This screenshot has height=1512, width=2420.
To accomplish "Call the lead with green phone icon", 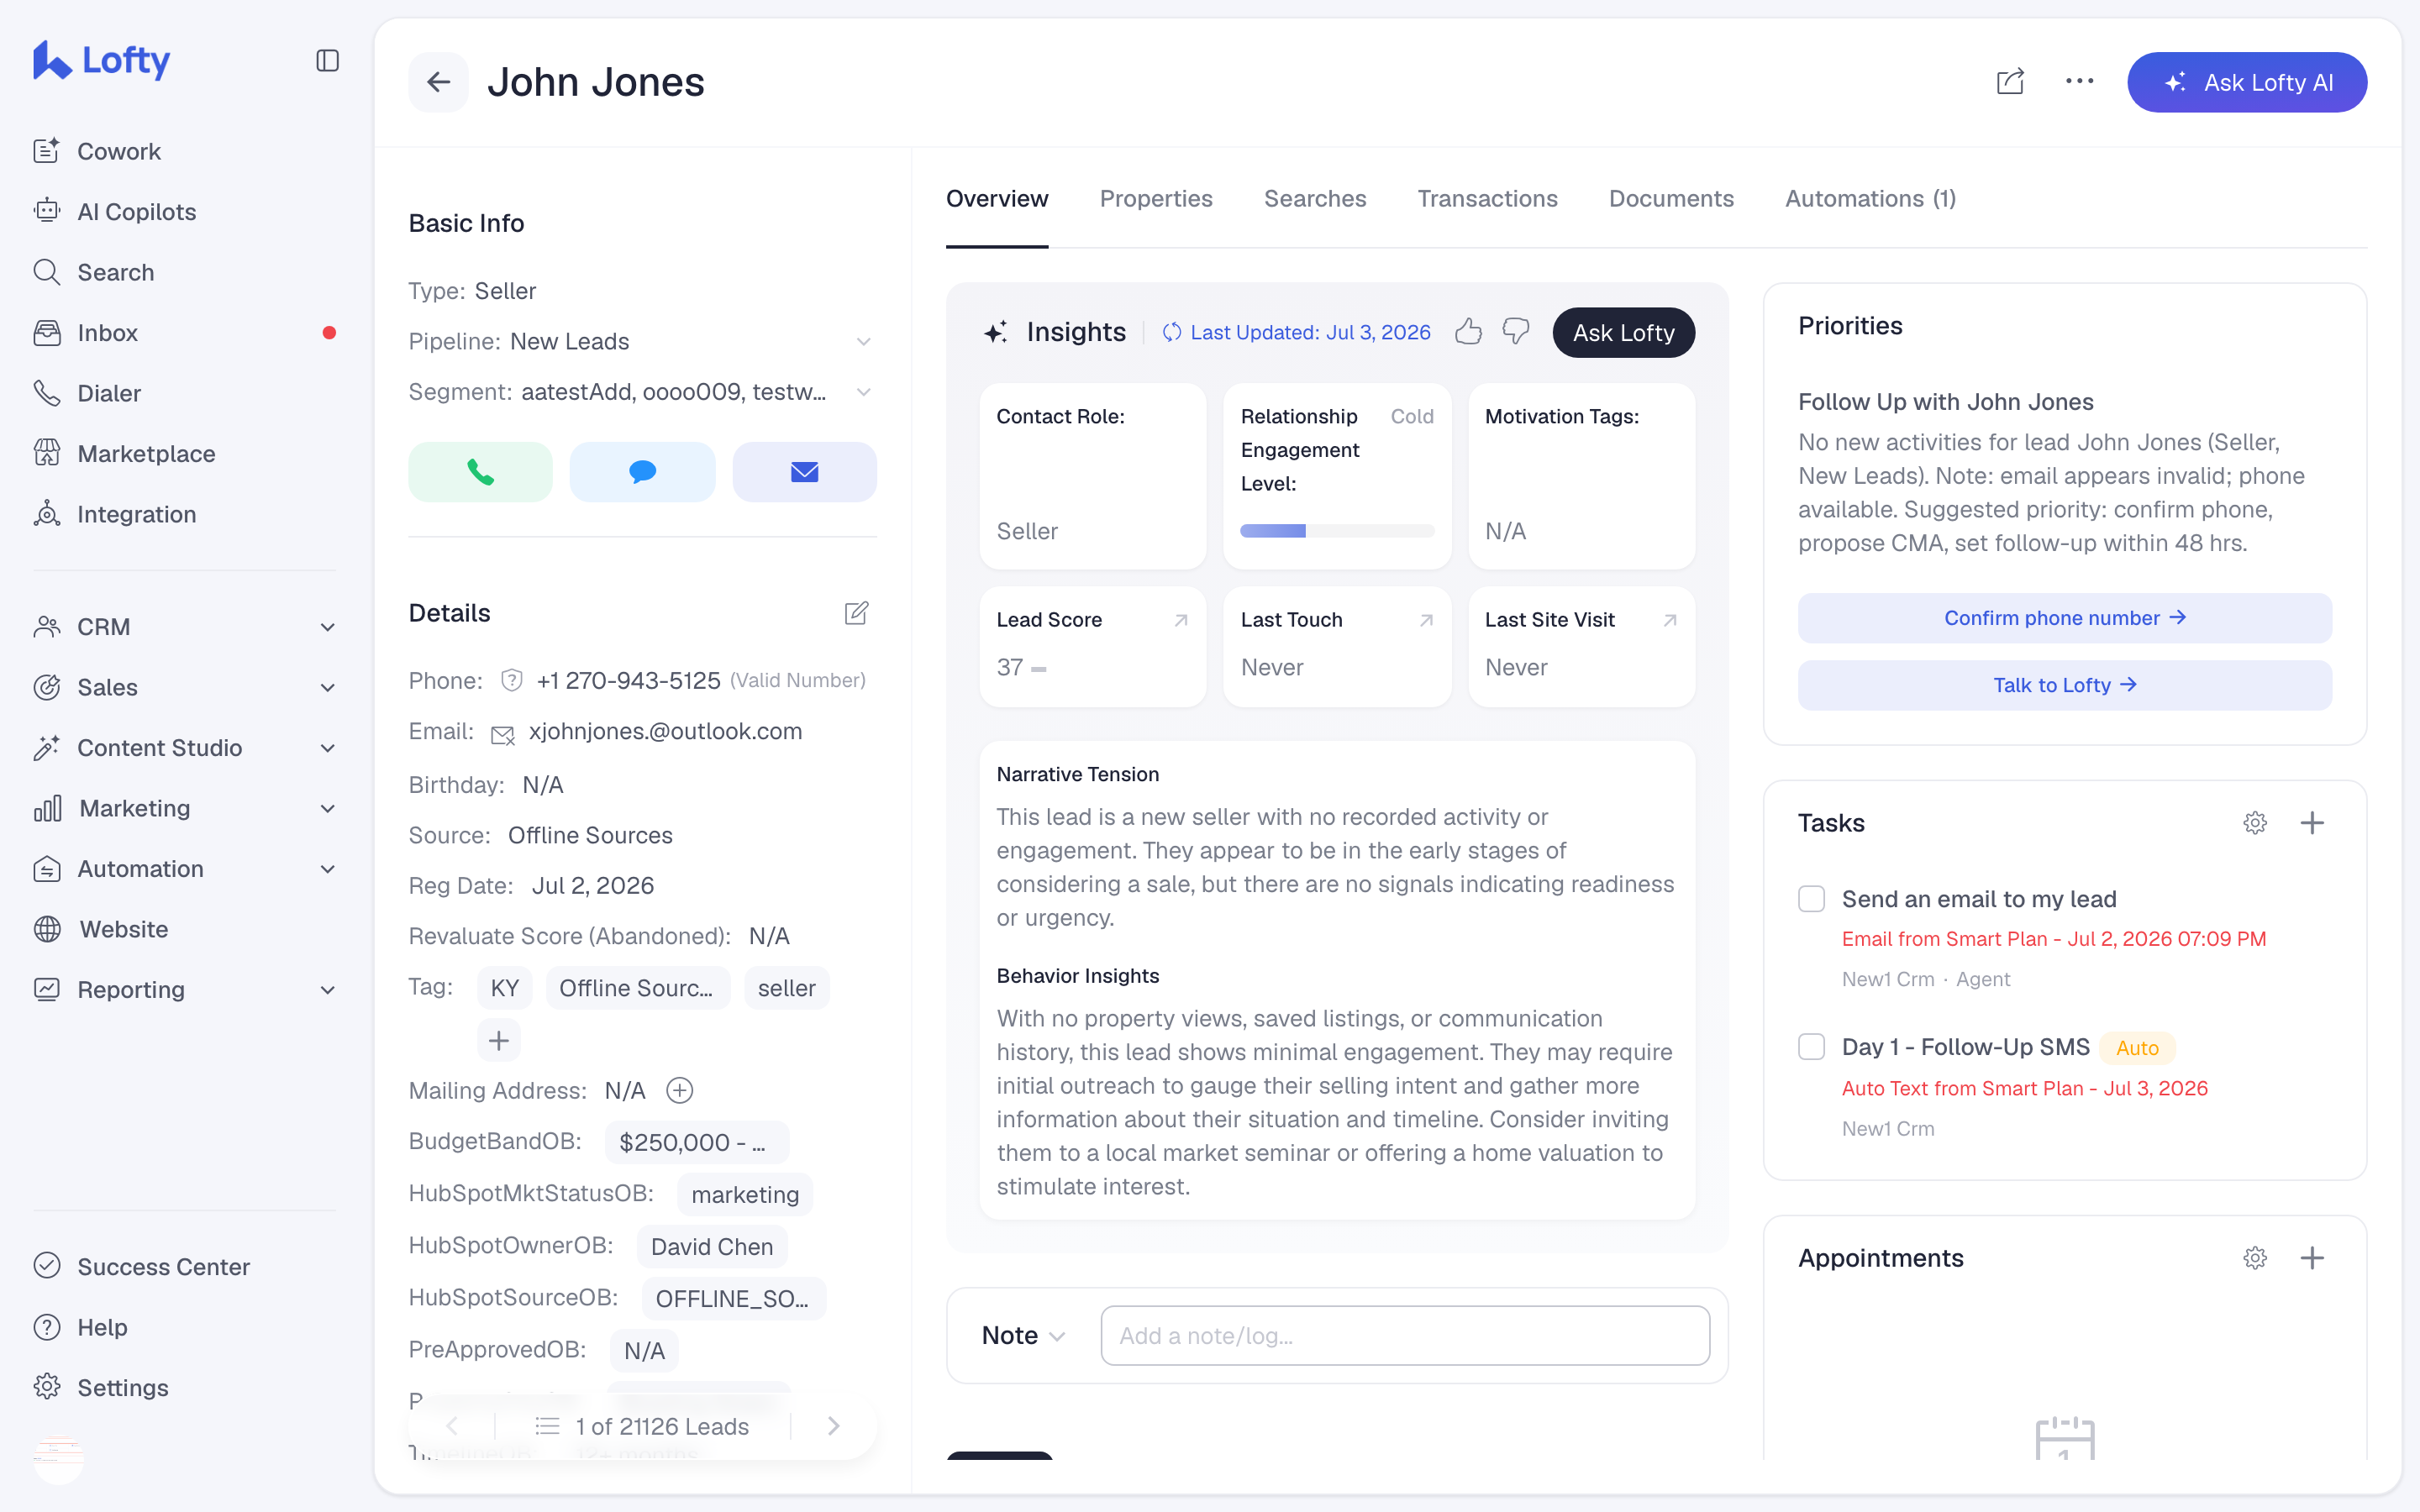I will [480, 472].
